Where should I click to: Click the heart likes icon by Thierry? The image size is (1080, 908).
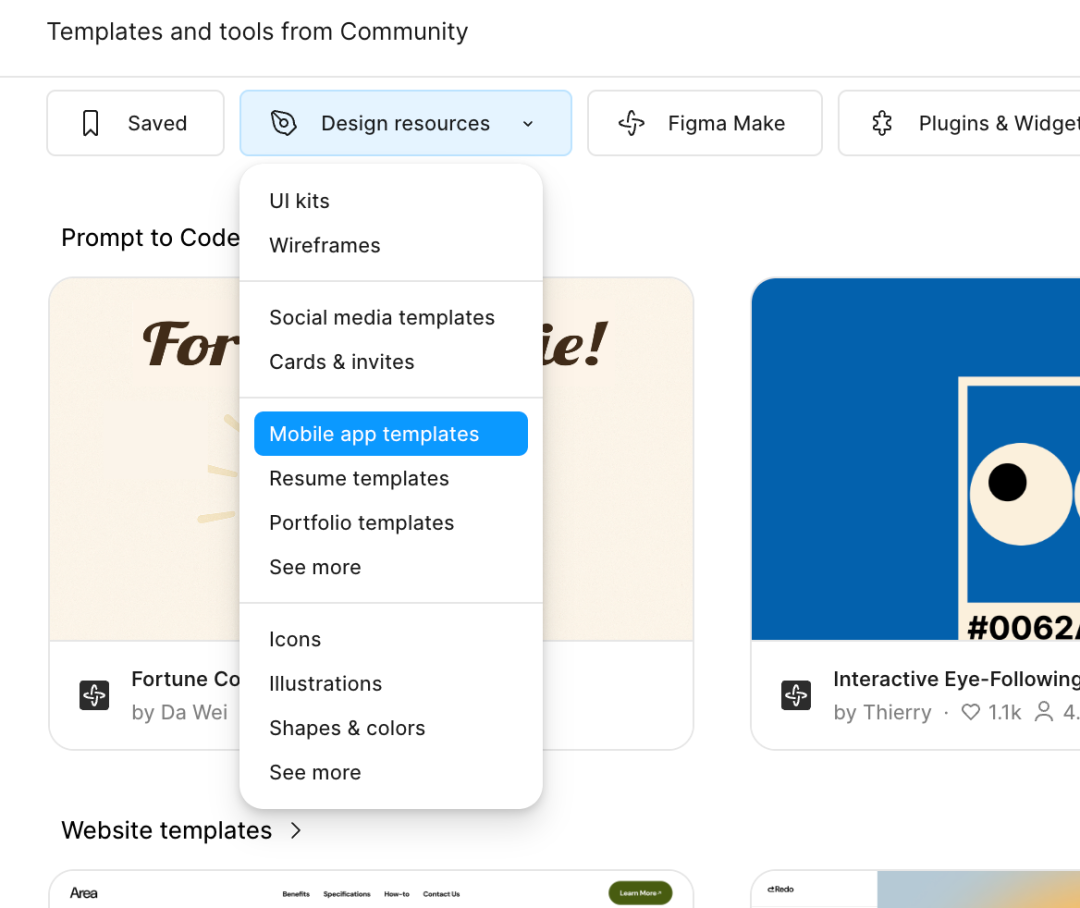970,712
